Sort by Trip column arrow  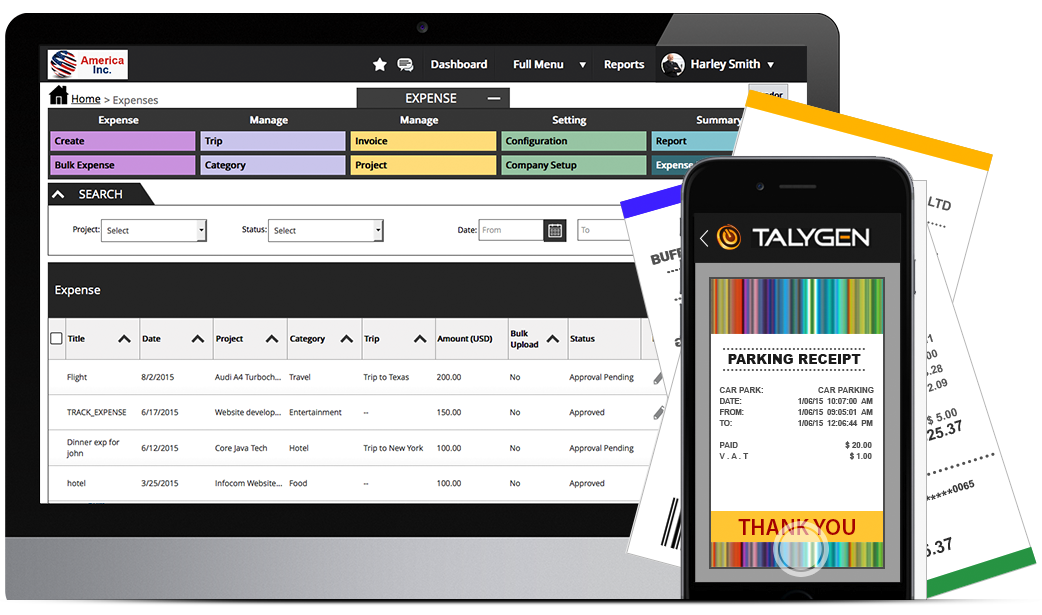click(420, 339)
